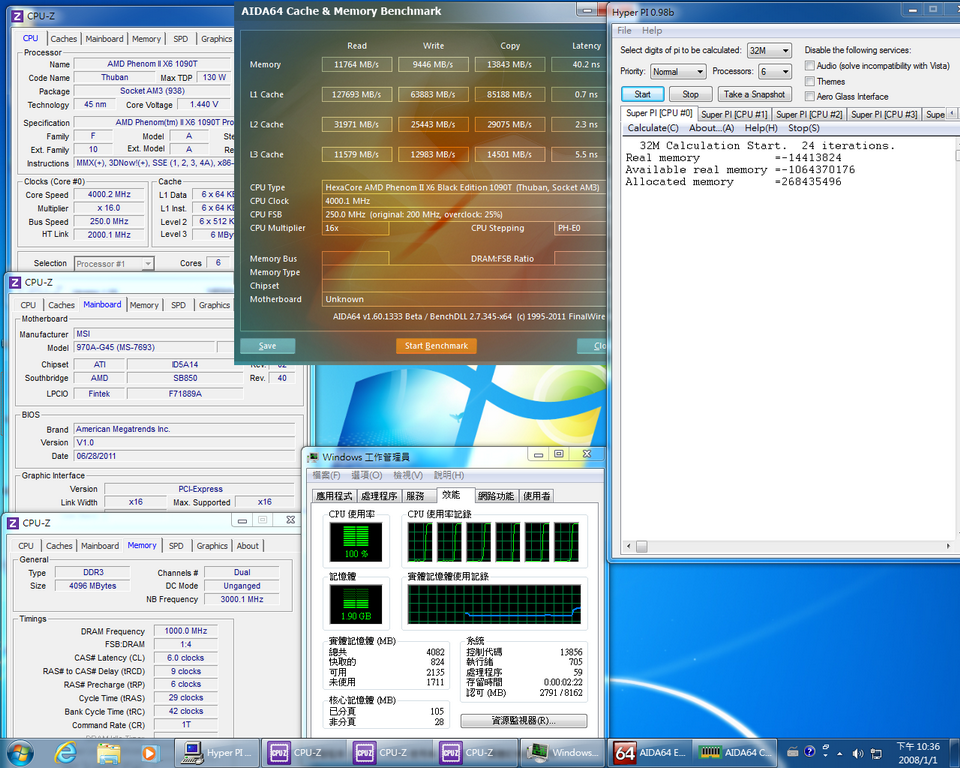This screenshot has width=960, height=768.
Task: Open Resource Monitor button in Task Manager
Action: pyautogui.click(x=523, y=721)
